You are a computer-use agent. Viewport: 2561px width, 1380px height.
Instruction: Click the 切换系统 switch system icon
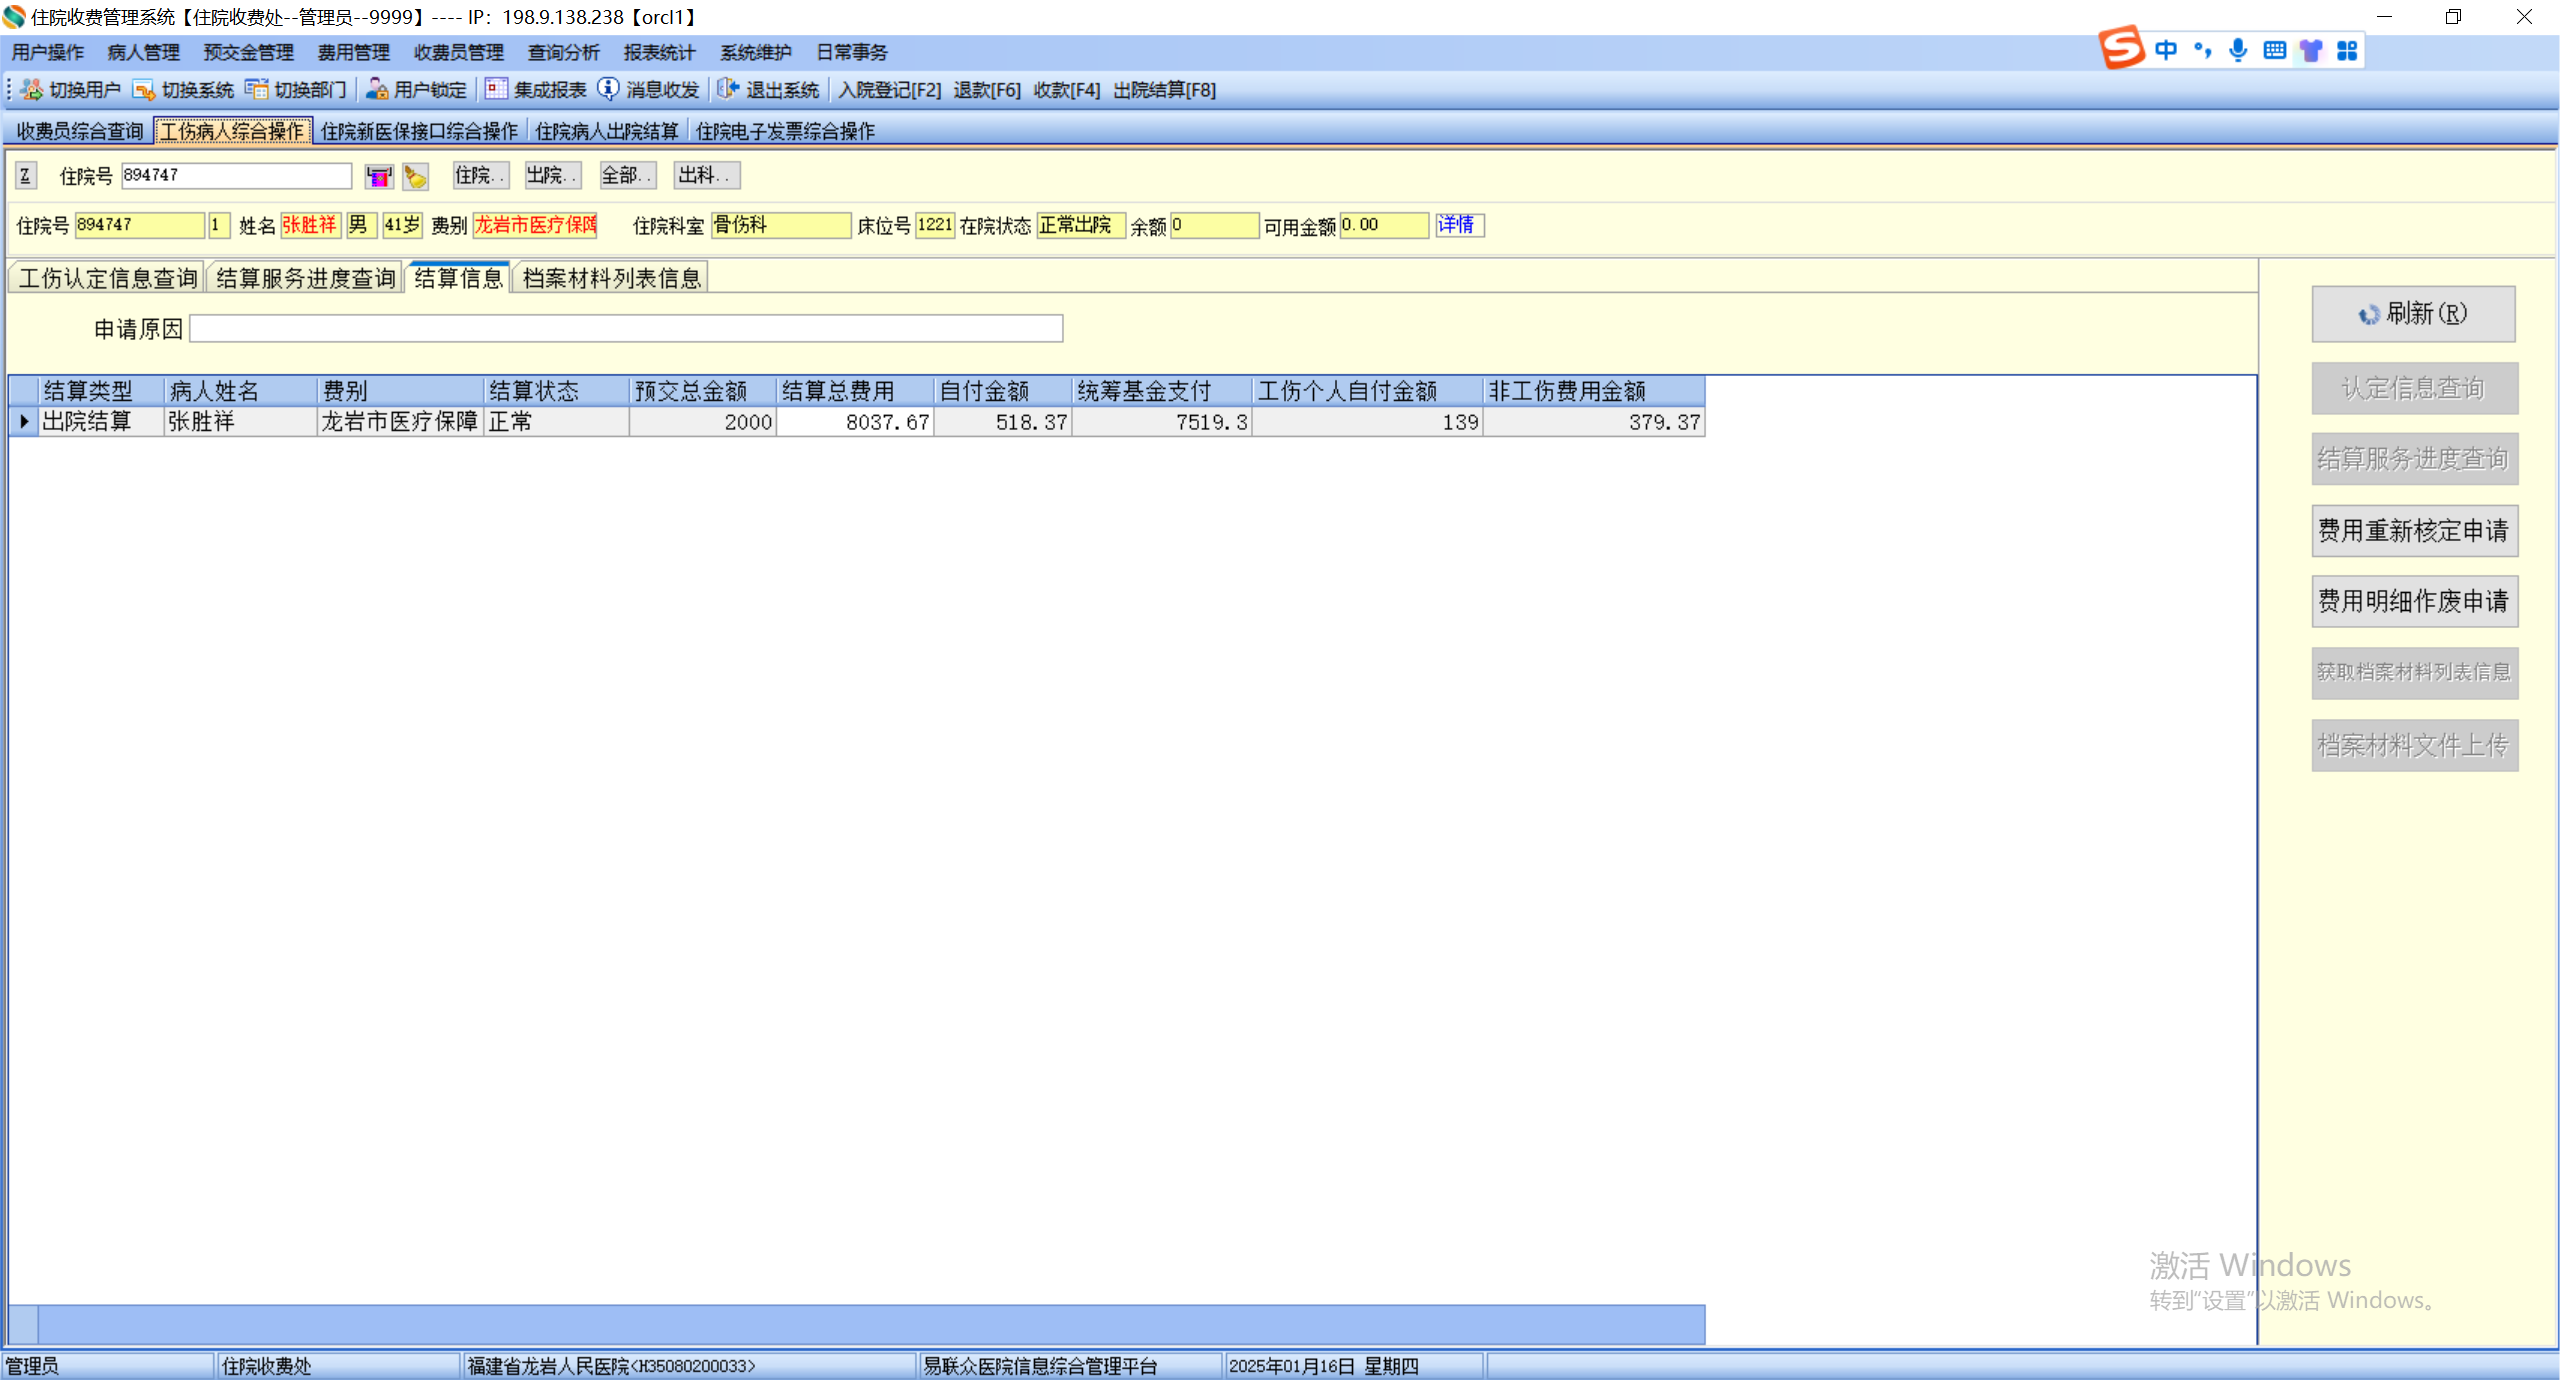[144, 90]
